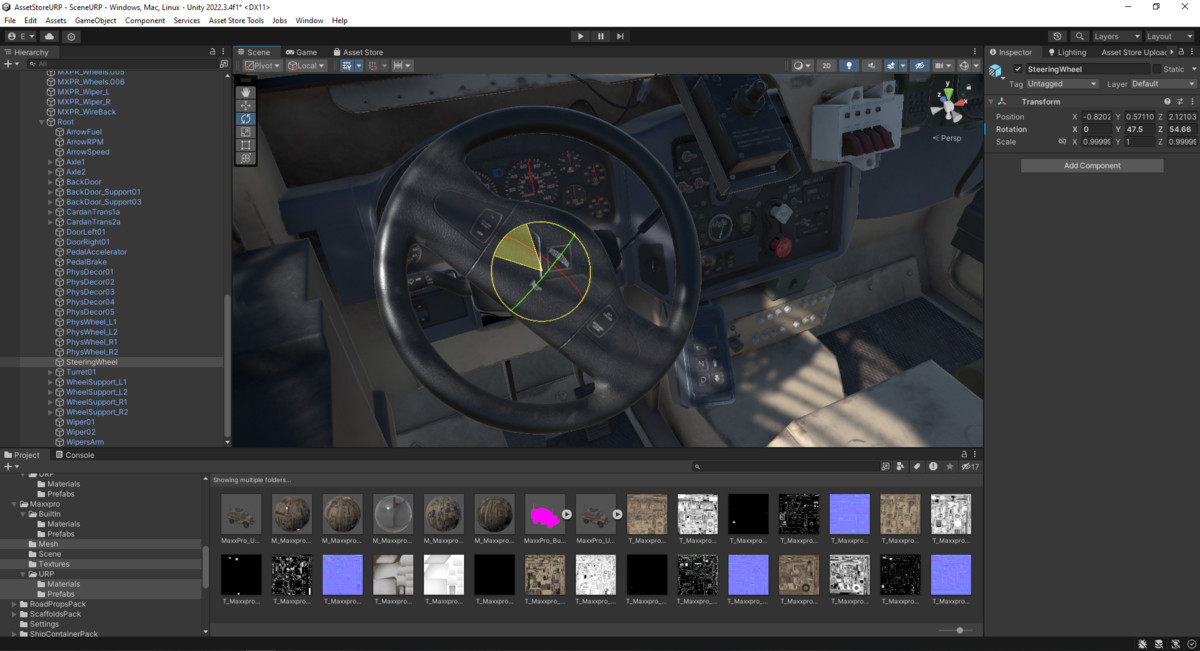The image size is (1200, 651).
Task: Open the Tag dropdown showing Untagged
Action: pyautogui.click(x=1062, y=84)
